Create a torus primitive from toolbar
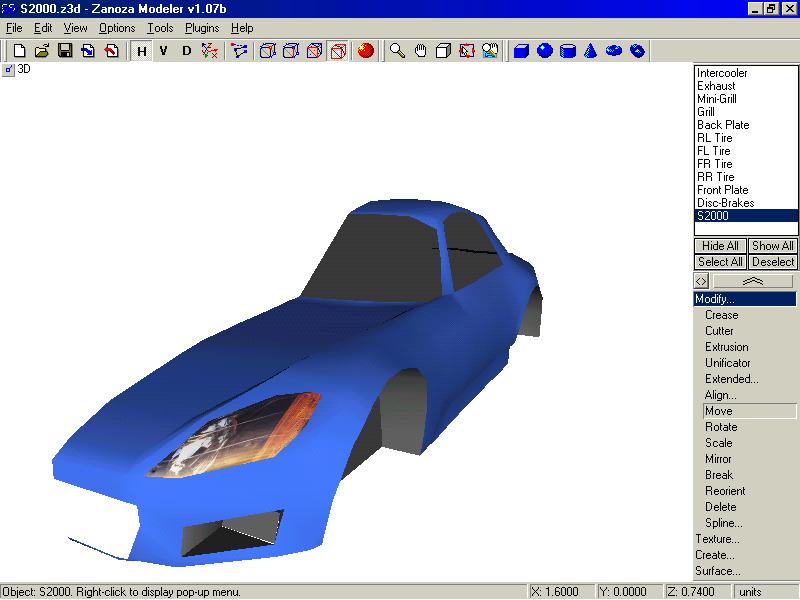This screenshot has width=800, height=600. click(614, 50)
